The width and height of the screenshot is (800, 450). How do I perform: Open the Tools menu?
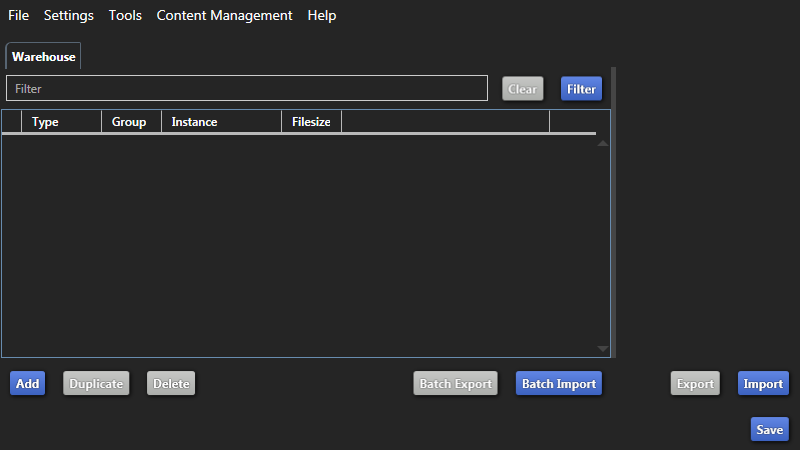point(125,15)
